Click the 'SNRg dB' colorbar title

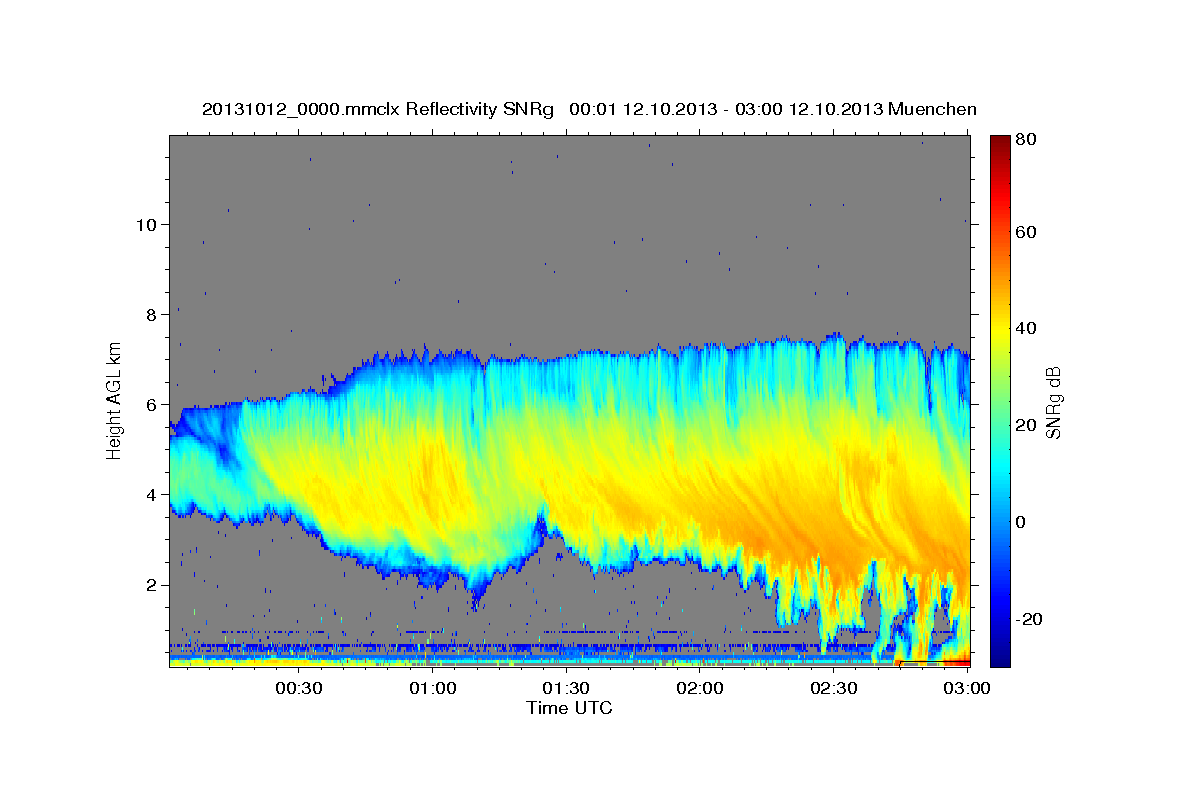coord(1053,401)
